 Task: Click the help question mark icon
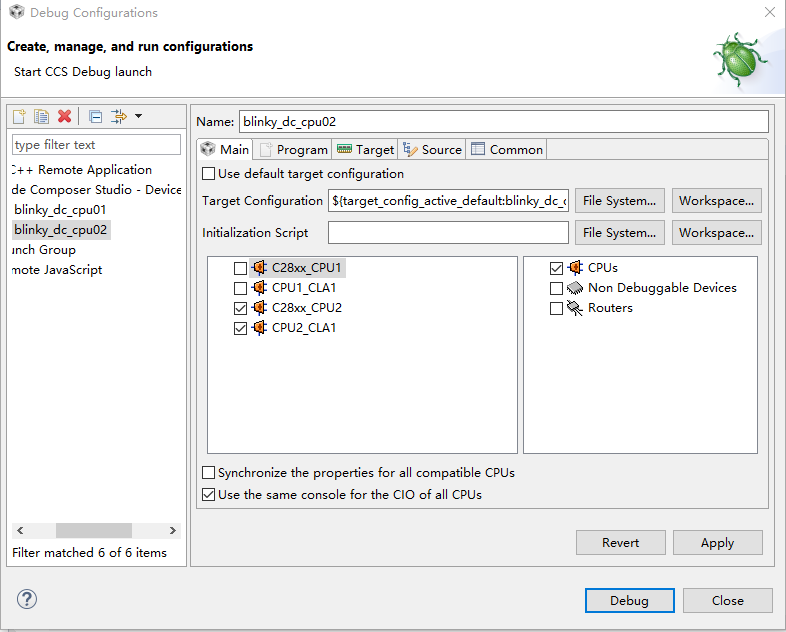(x=27, y=599)
